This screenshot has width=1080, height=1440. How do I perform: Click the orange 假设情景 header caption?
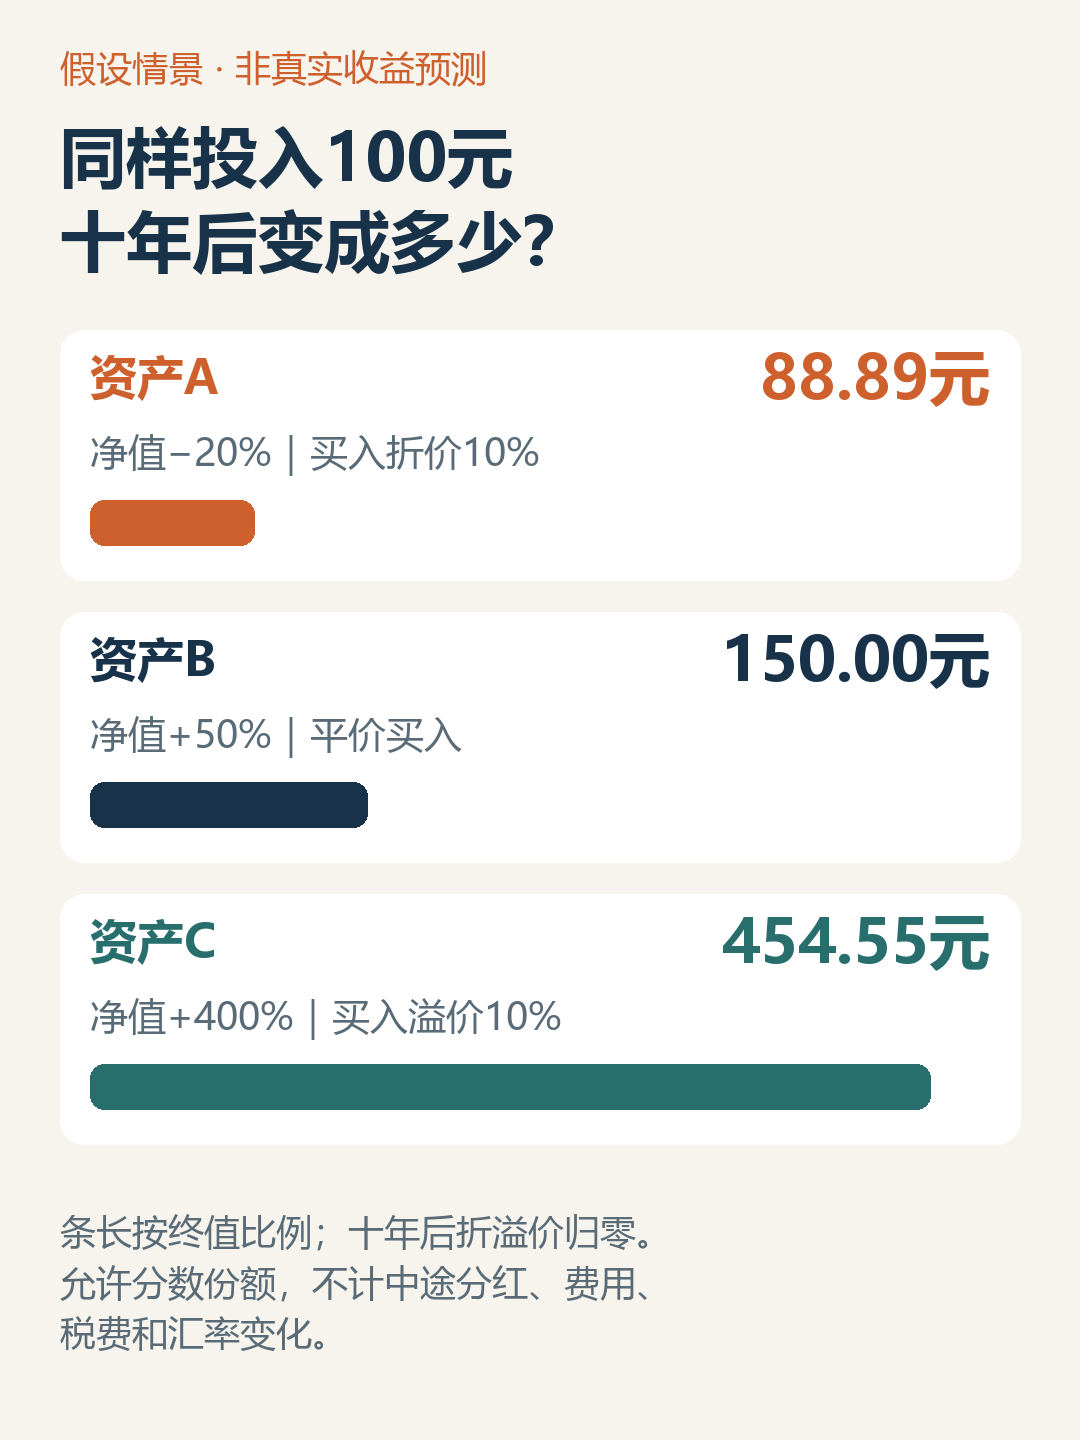click(273, 69)
